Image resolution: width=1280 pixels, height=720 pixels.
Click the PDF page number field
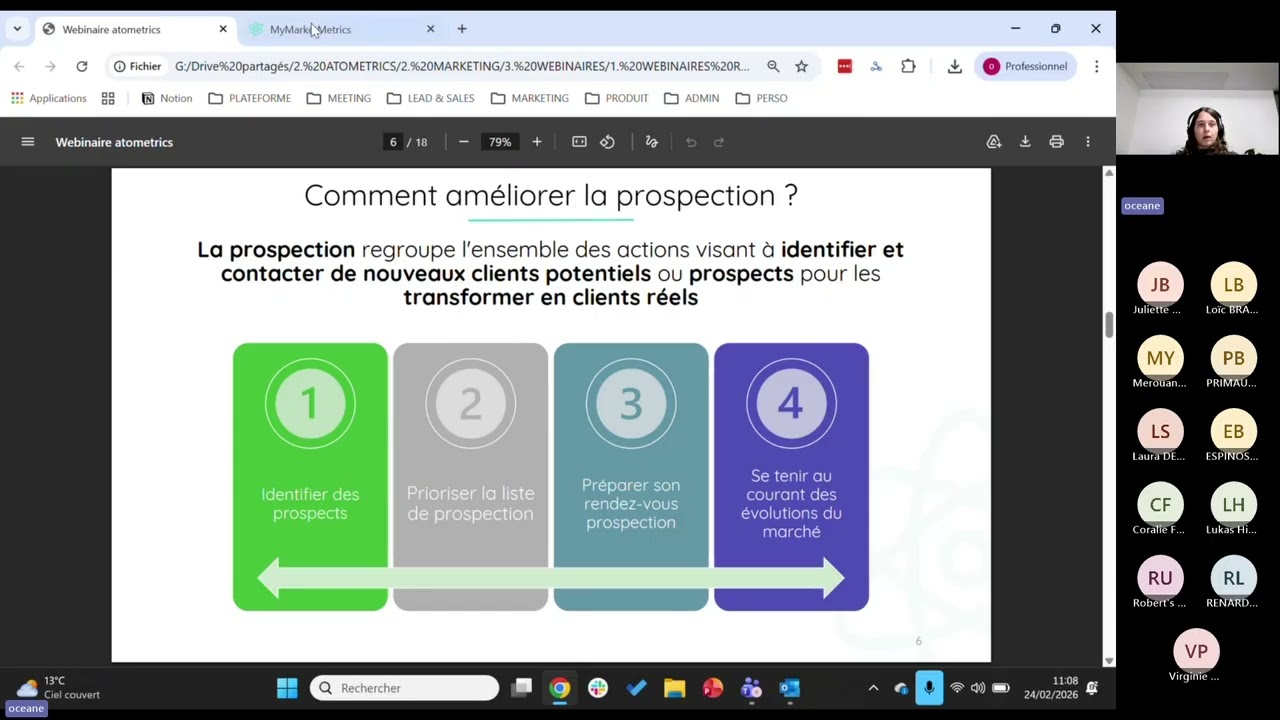pyautogui.click(x=393, y=142)
